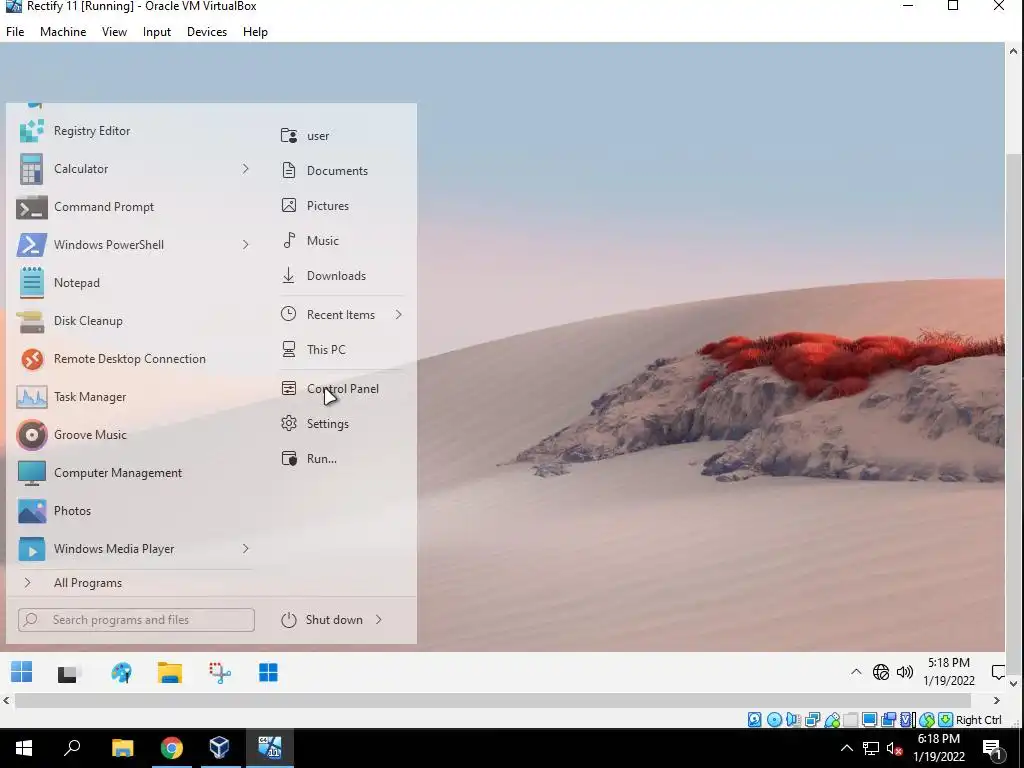Show hidden tray icons in guest
1024x768 pixels.
click(856, 671)
